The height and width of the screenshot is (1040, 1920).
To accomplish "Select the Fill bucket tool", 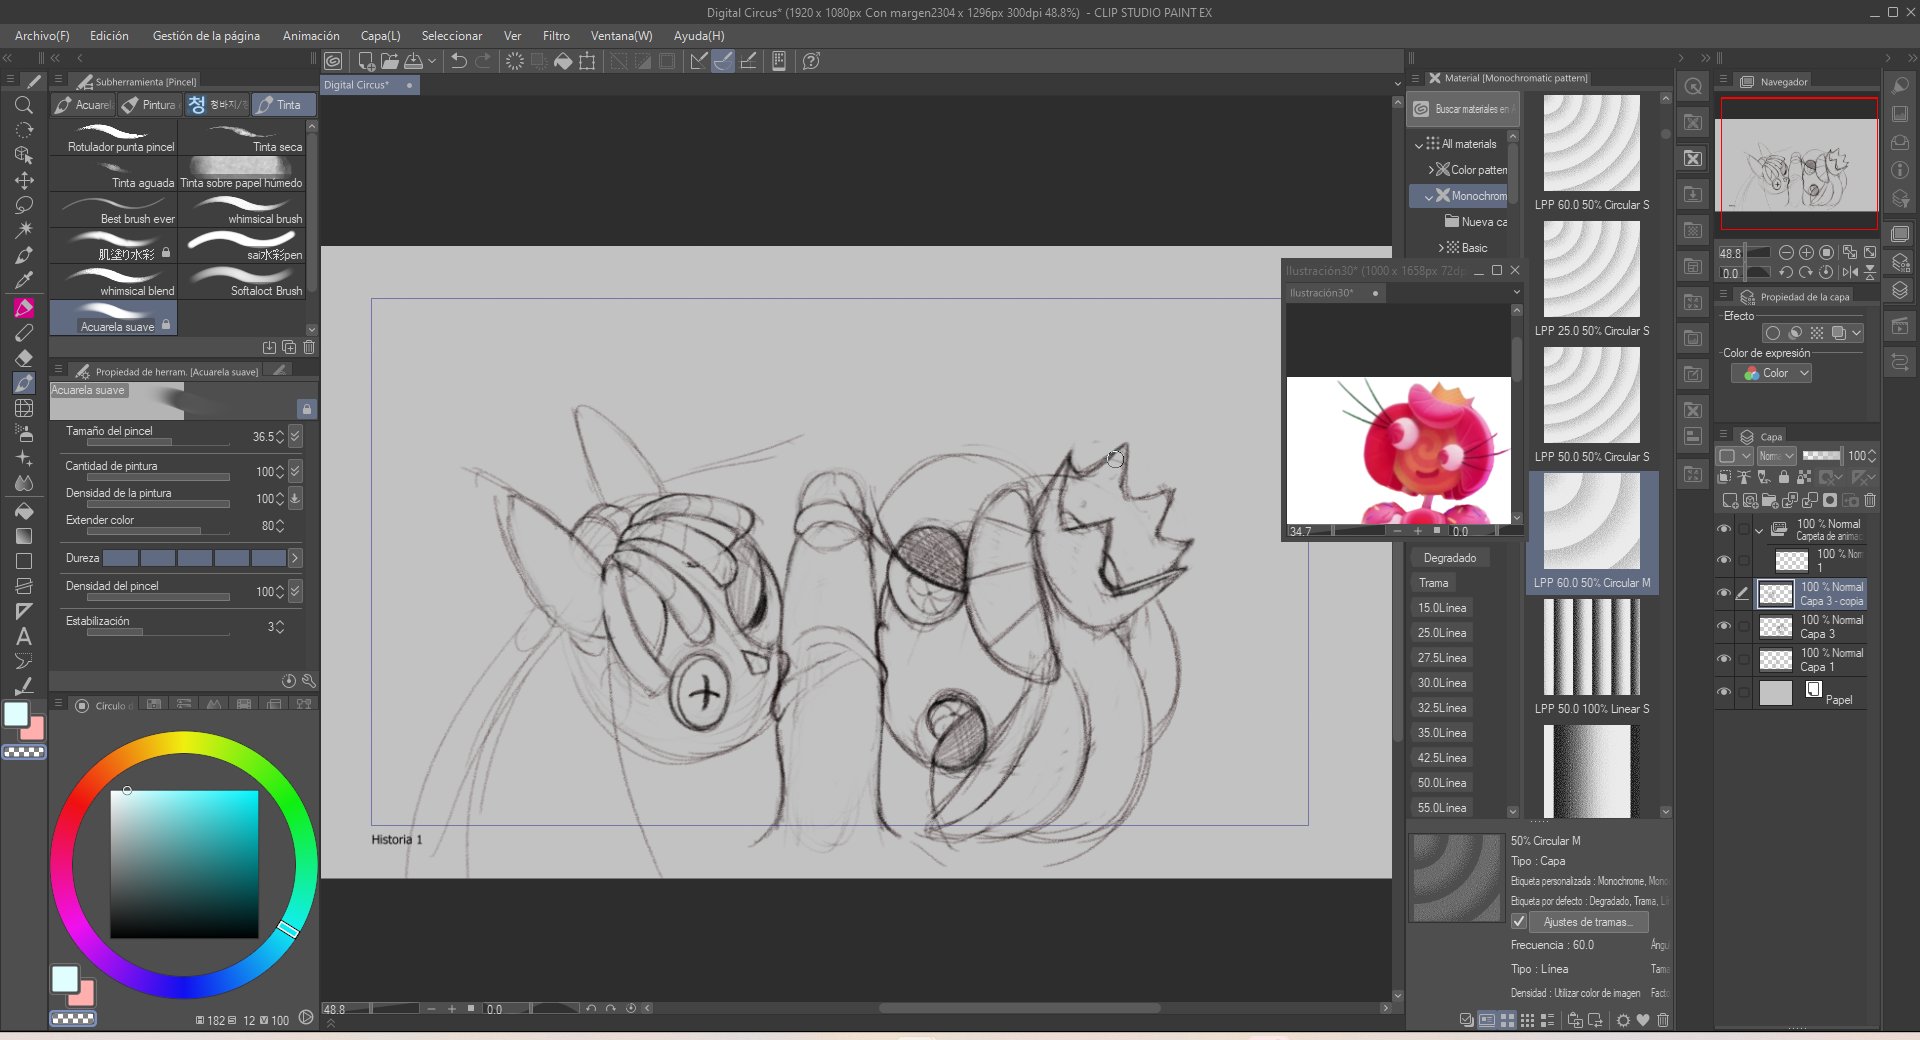I will pos(24,511).
